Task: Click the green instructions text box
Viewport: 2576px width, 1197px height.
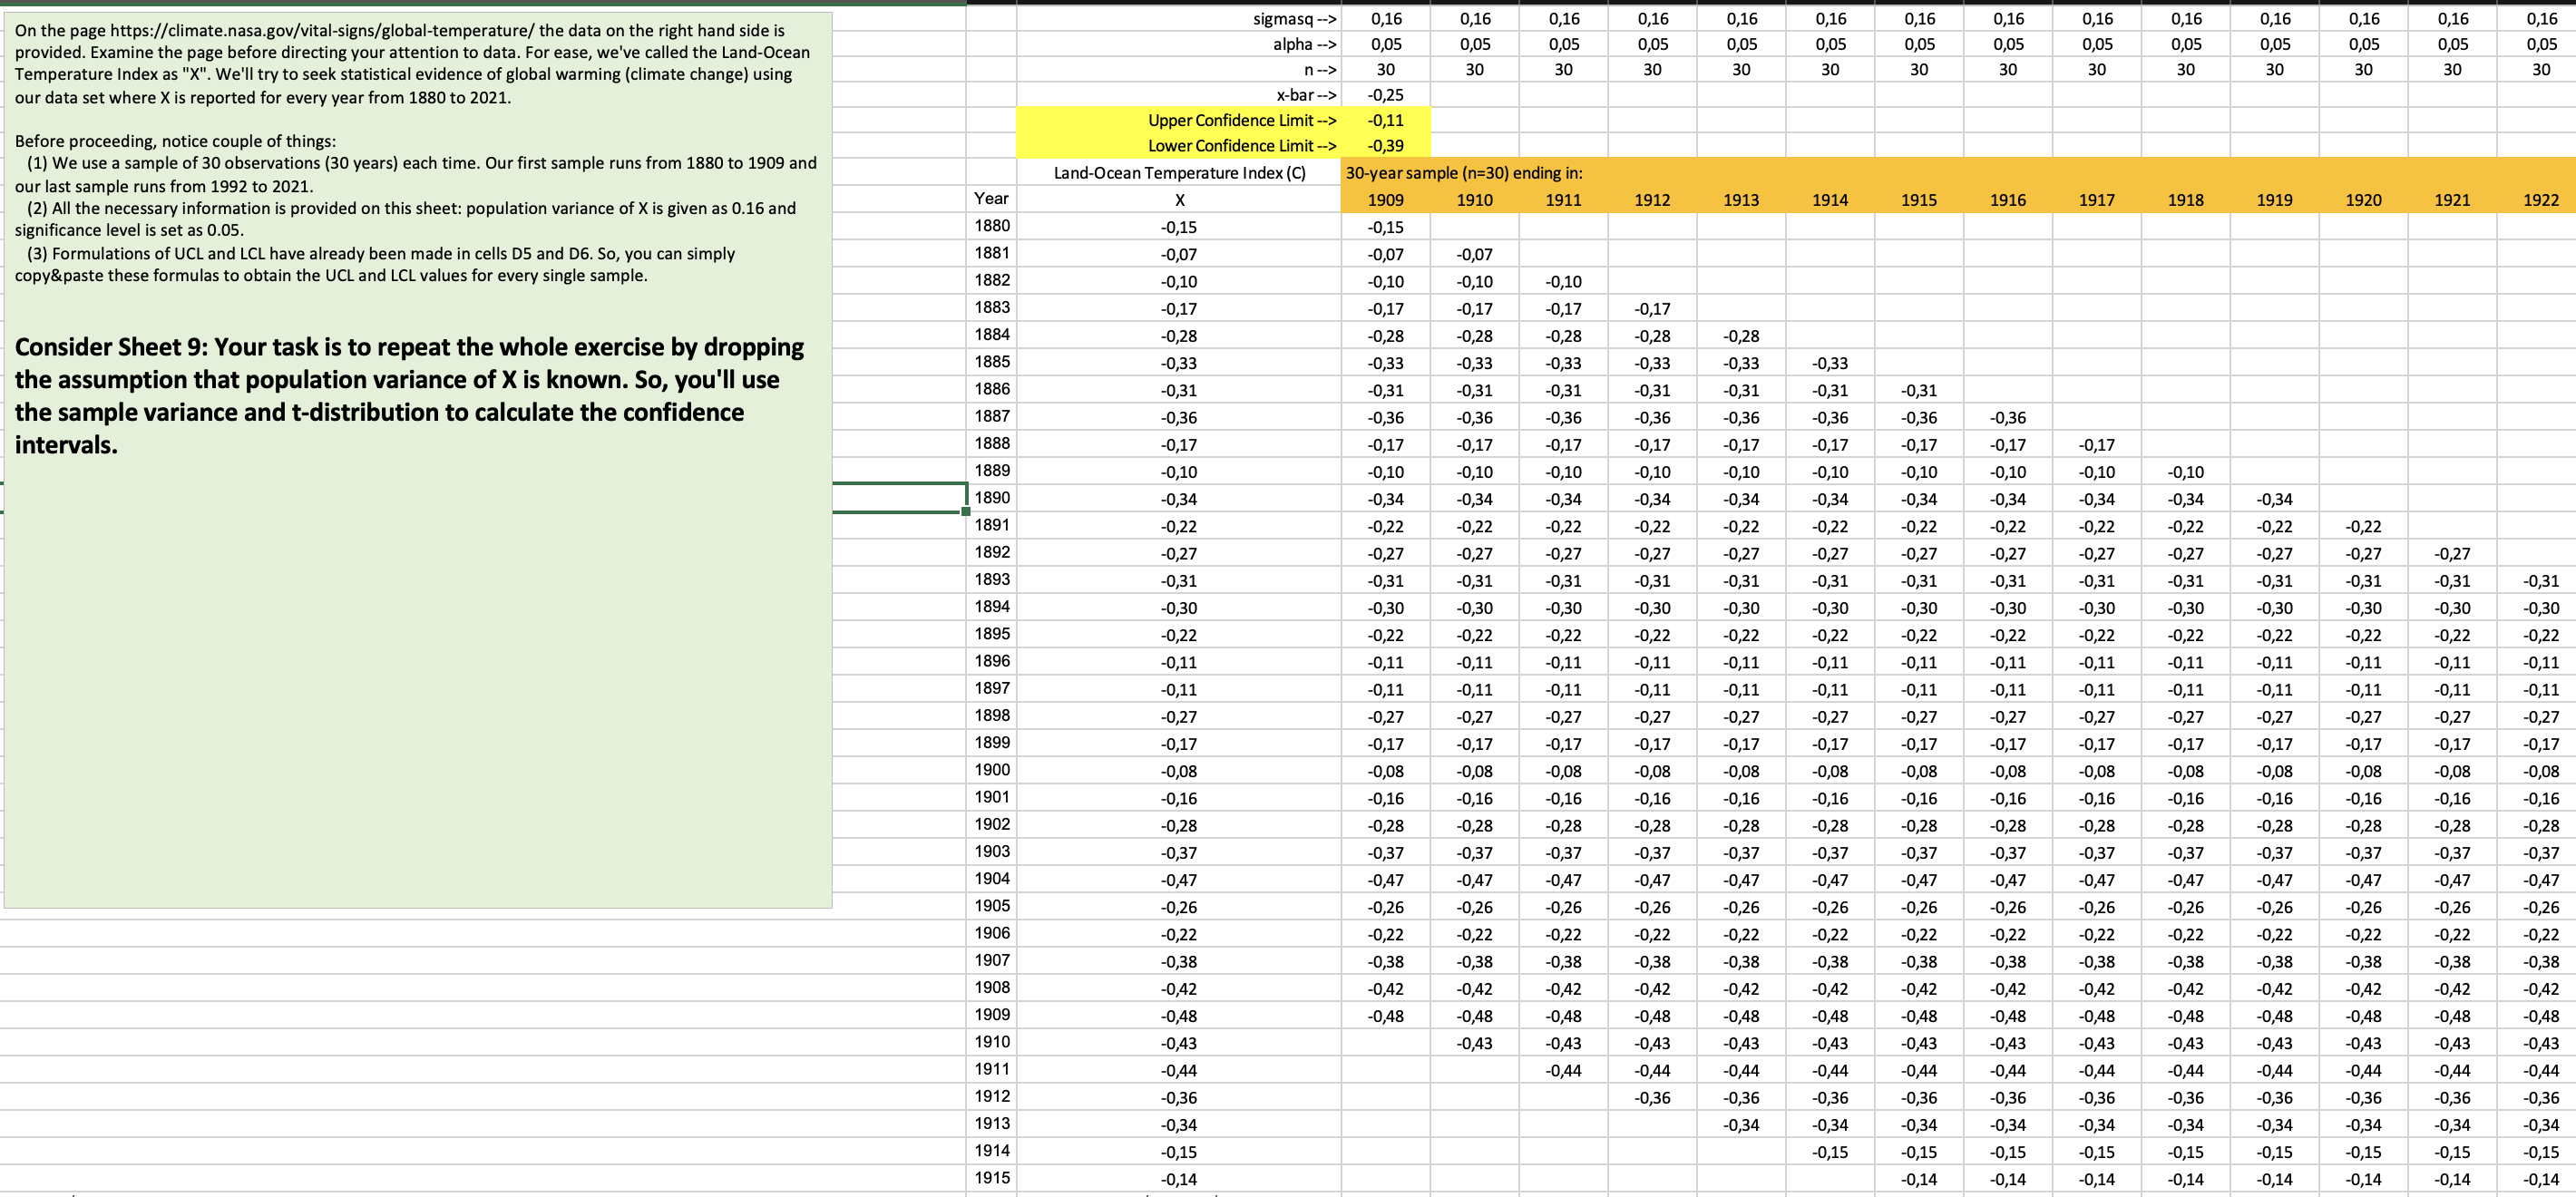Action: click(418, 650)
